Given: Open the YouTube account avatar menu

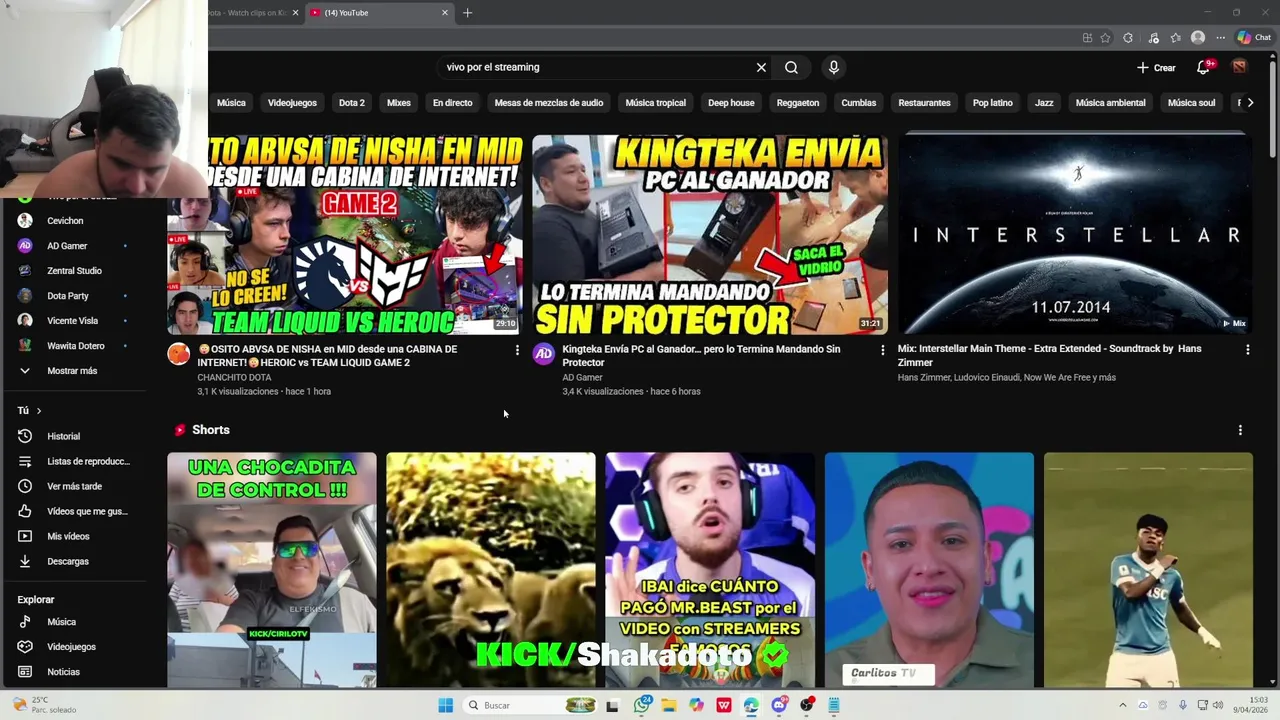Looking at the screenshot, I should 1239,67.
